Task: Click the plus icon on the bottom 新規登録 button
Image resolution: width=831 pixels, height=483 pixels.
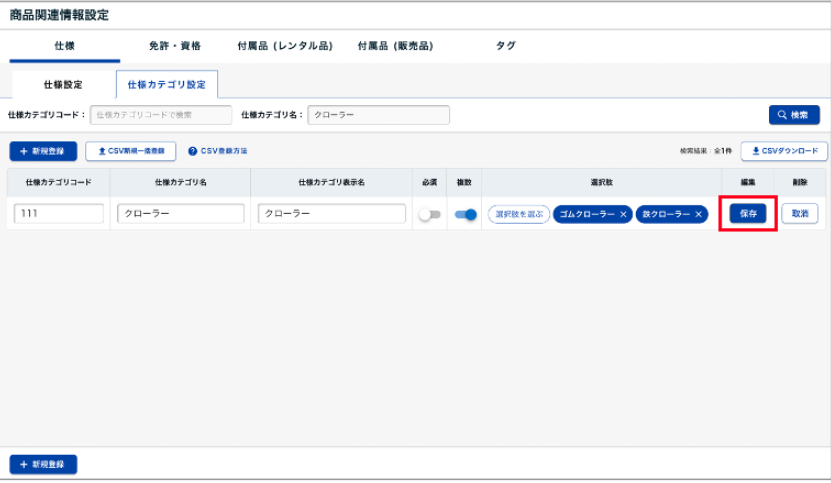Action: (x=23, y=465)
